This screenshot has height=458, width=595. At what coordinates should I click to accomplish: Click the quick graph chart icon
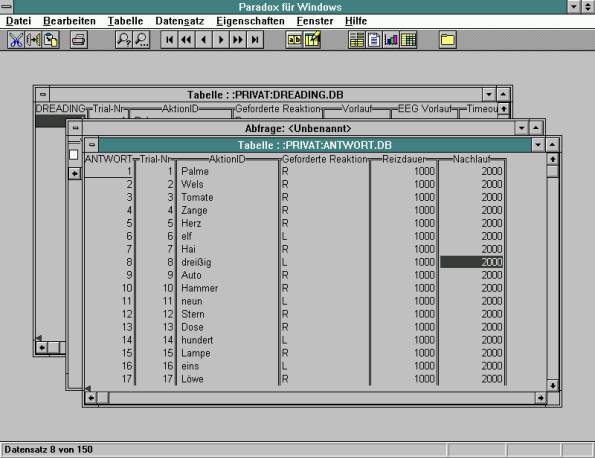(391, 40)
